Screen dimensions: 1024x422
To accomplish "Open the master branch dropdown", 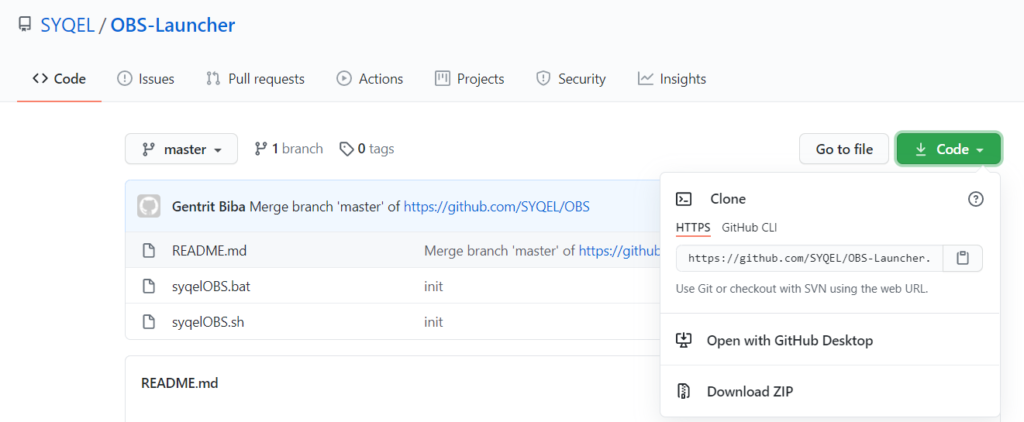I will (182, 149).
